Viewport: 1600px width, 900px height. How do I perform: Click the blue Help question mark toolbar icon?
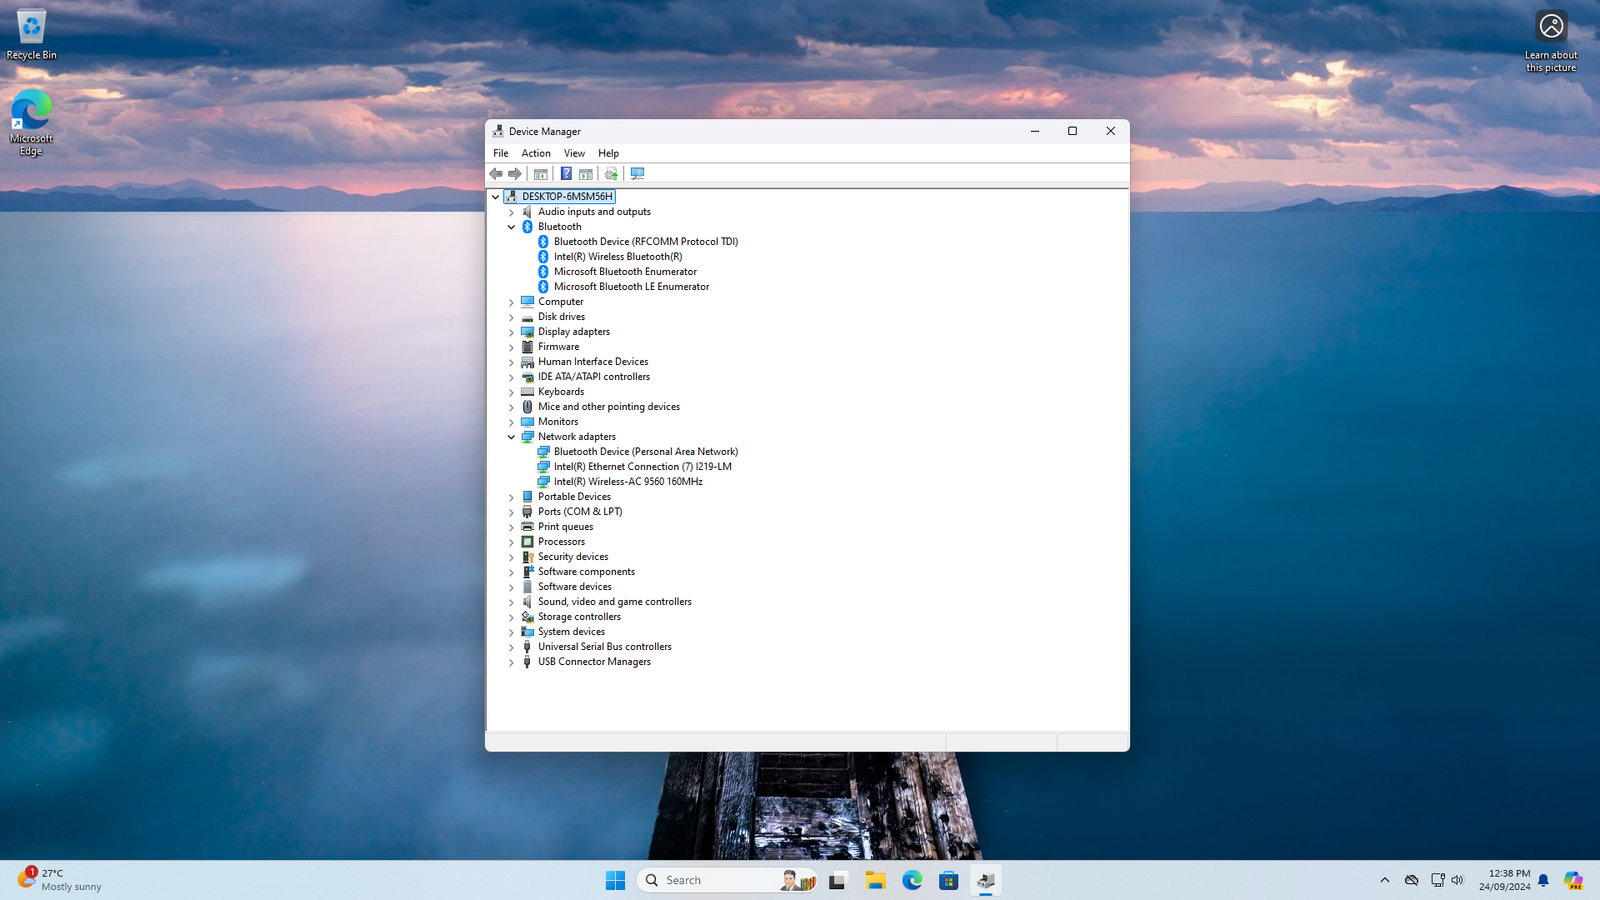tap(566, 174)
